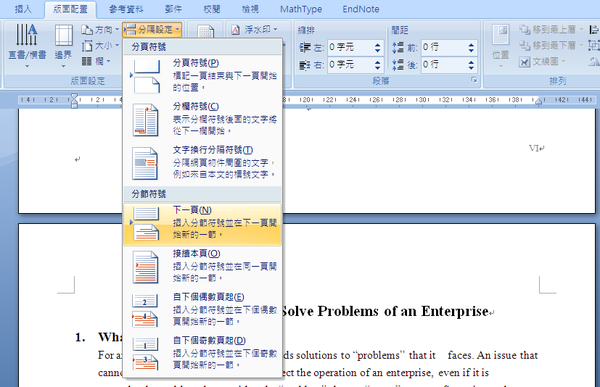
Task: Select 分頁符號(P) page break option
Action: tap(203, 75)
